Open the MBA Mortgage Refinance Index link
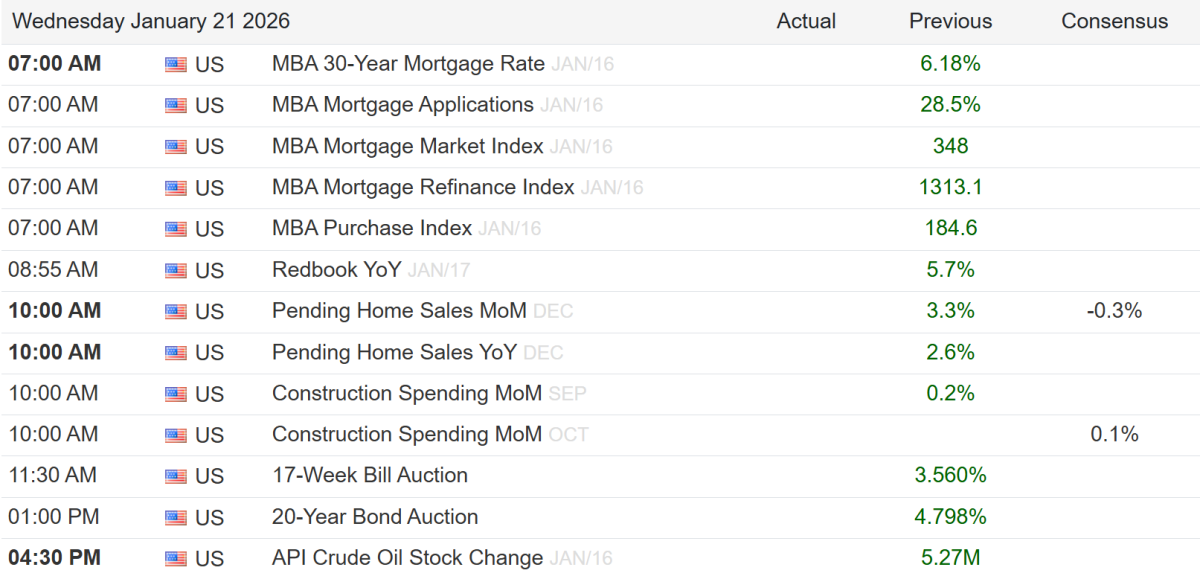The height and width of the screenshot is (579, 1200). 423,187
